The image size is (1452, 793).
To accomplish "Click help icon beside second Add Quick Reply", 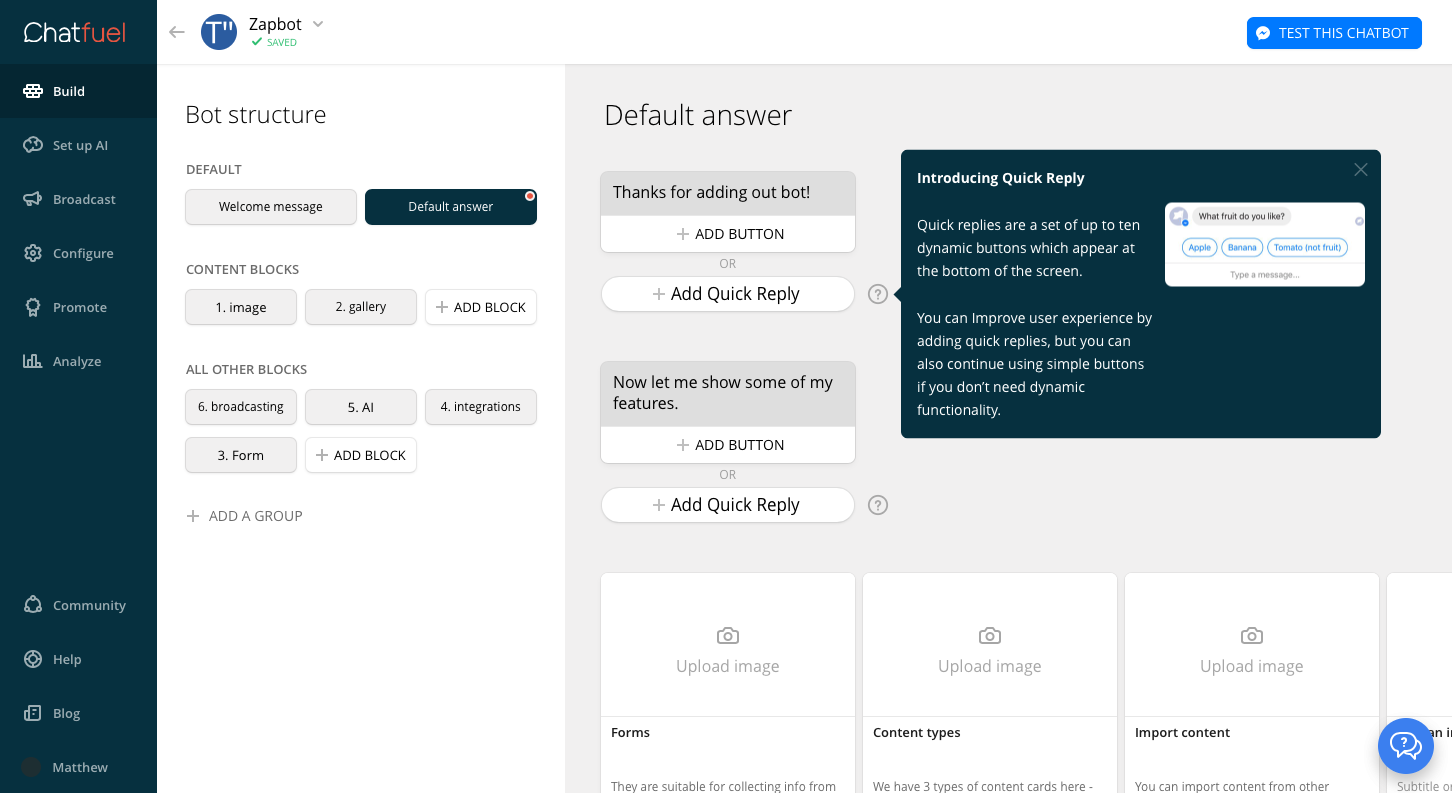I will (x=878, y=505).
